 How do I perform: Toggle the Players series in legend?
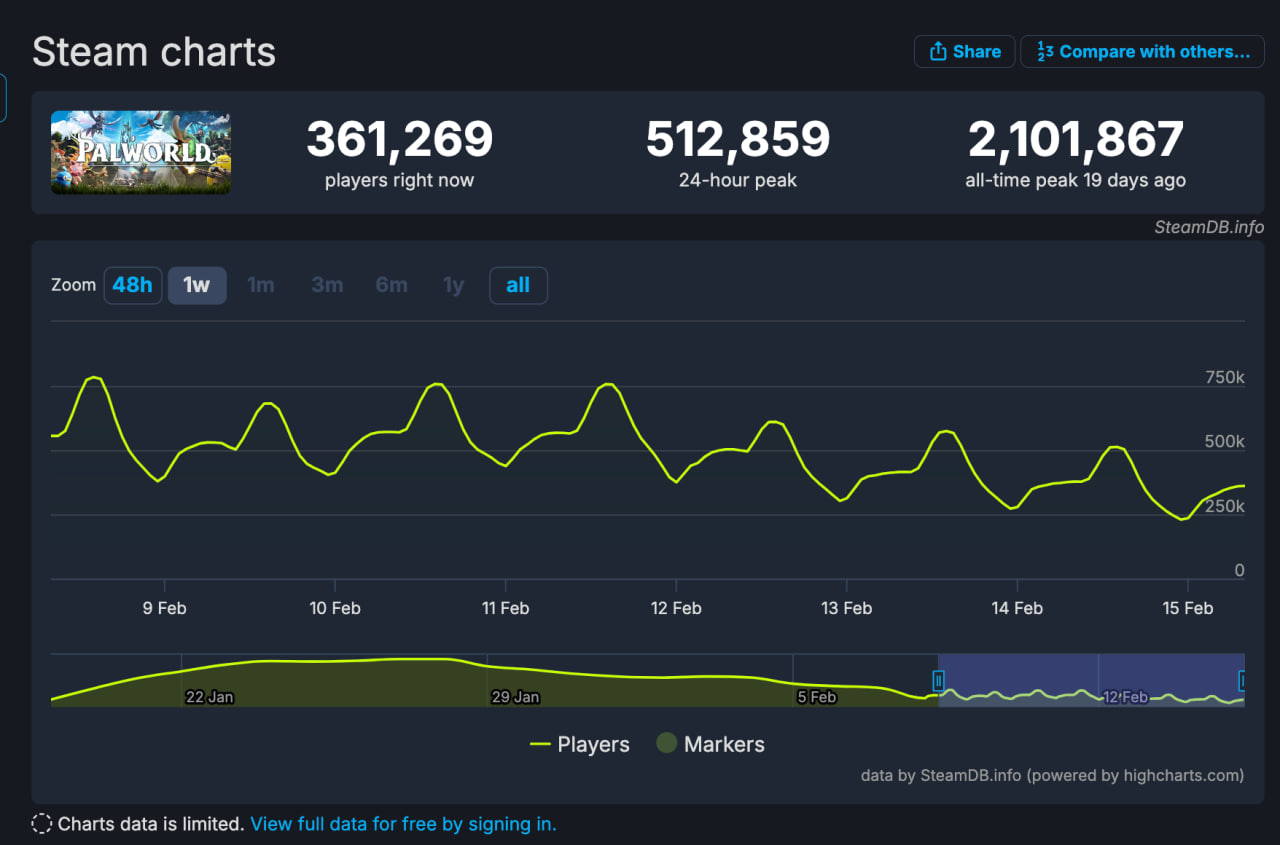pyautogui.click(x=580, y=744)
